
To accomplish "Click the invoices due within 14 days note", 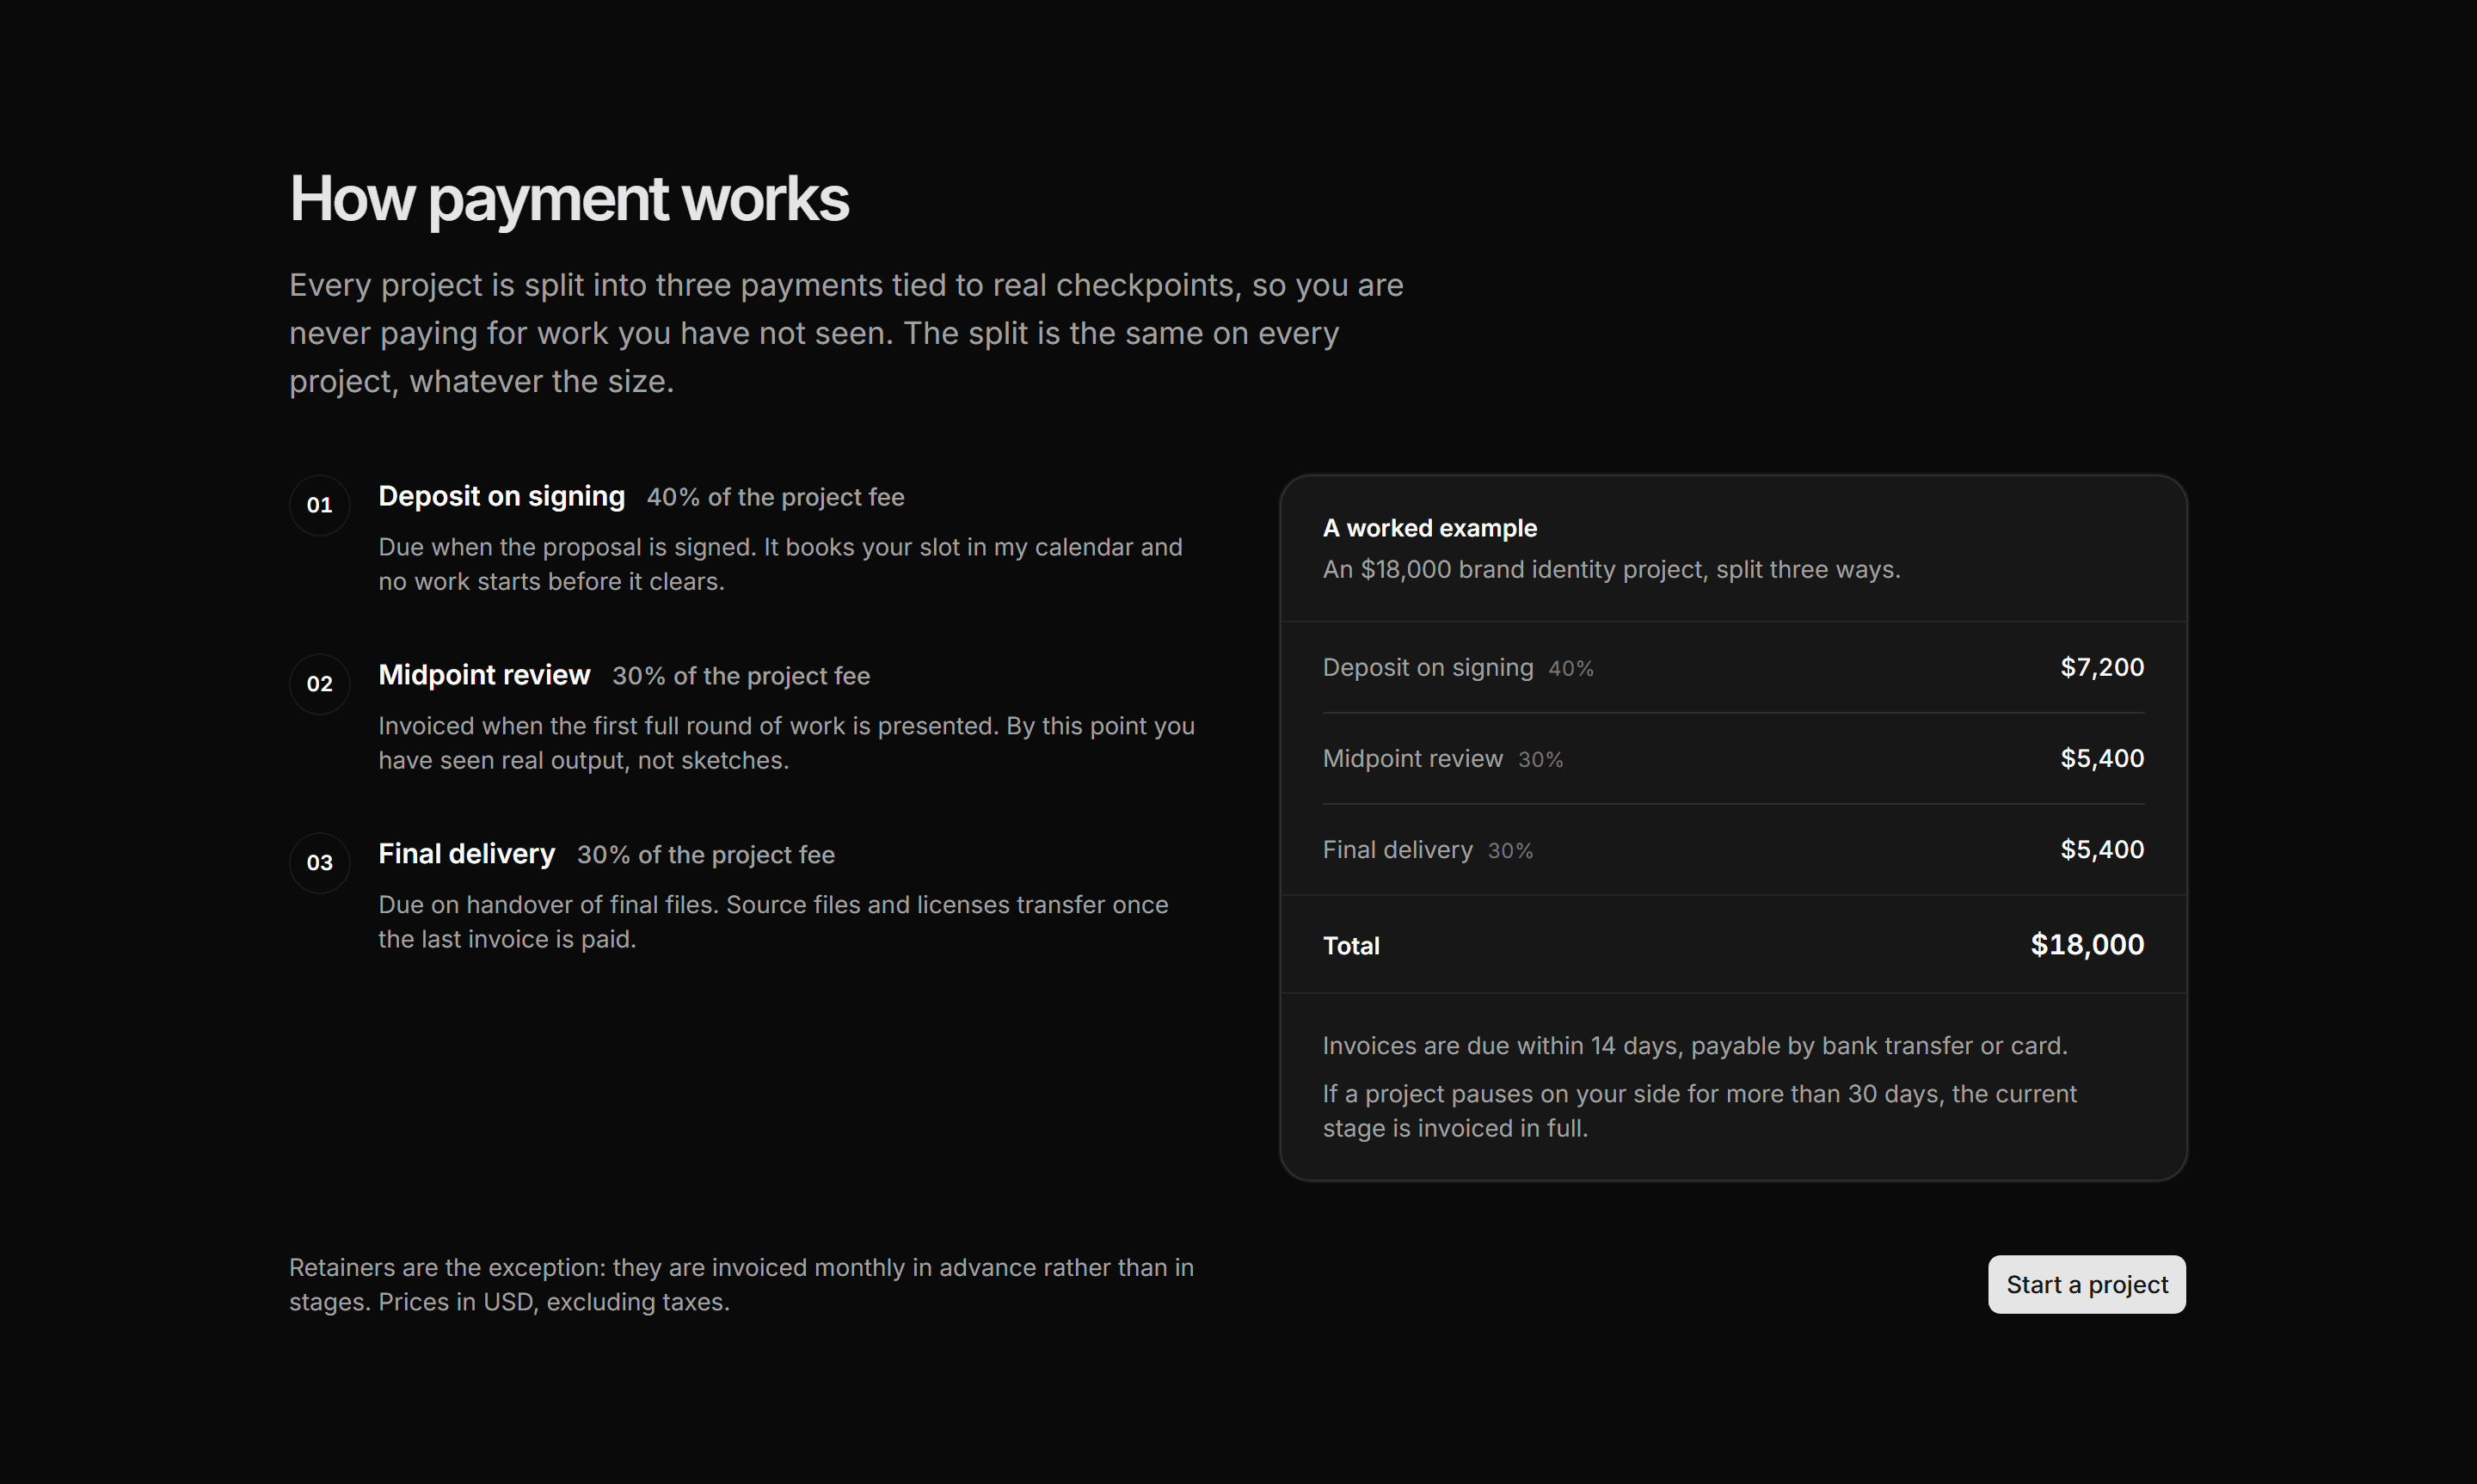I will [x=1694, y=1046].
